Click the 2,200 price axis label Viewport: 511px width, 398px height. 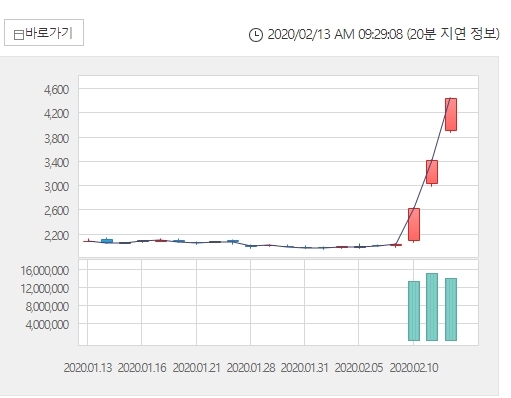coord(56,236)
